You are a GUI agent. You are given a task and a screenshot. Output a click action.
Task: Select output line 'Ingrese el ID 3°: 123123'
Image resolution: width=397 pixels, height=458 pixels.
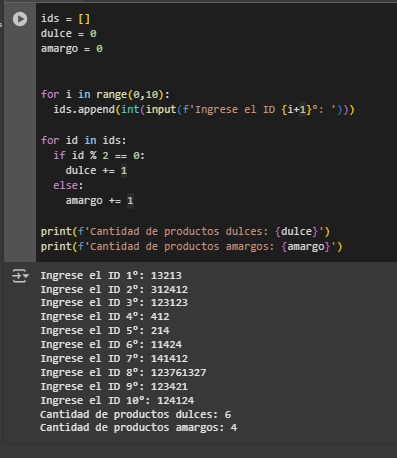114,303
